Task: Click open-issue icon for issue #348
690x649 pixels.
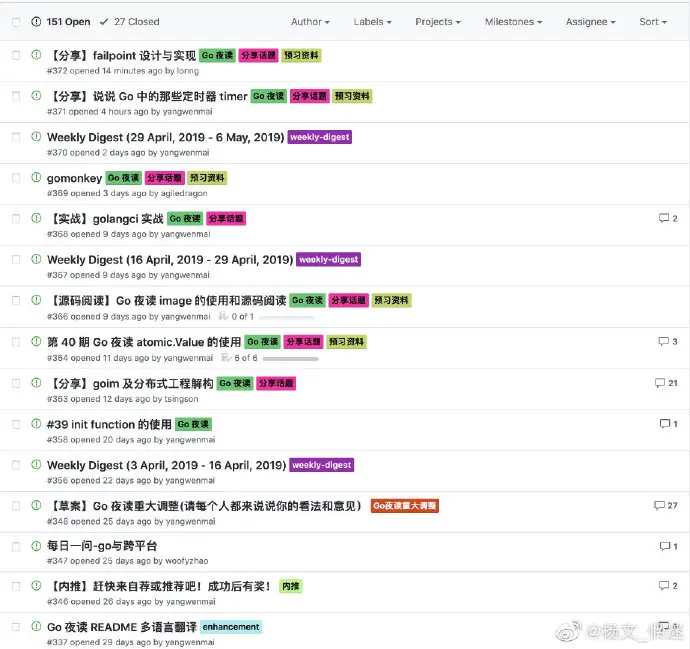Action: coord(36,505)
